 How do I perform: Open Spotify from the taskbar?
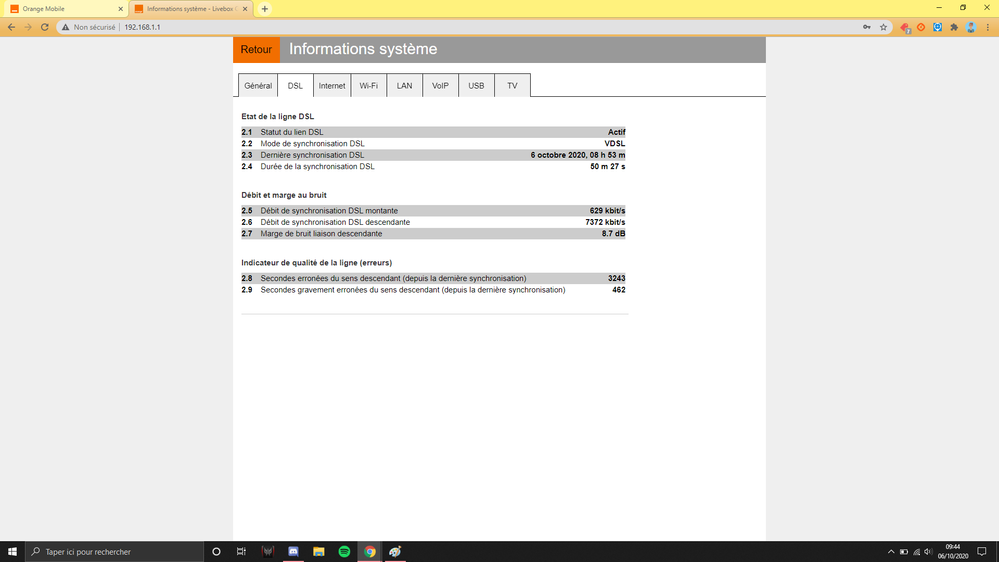344,552
